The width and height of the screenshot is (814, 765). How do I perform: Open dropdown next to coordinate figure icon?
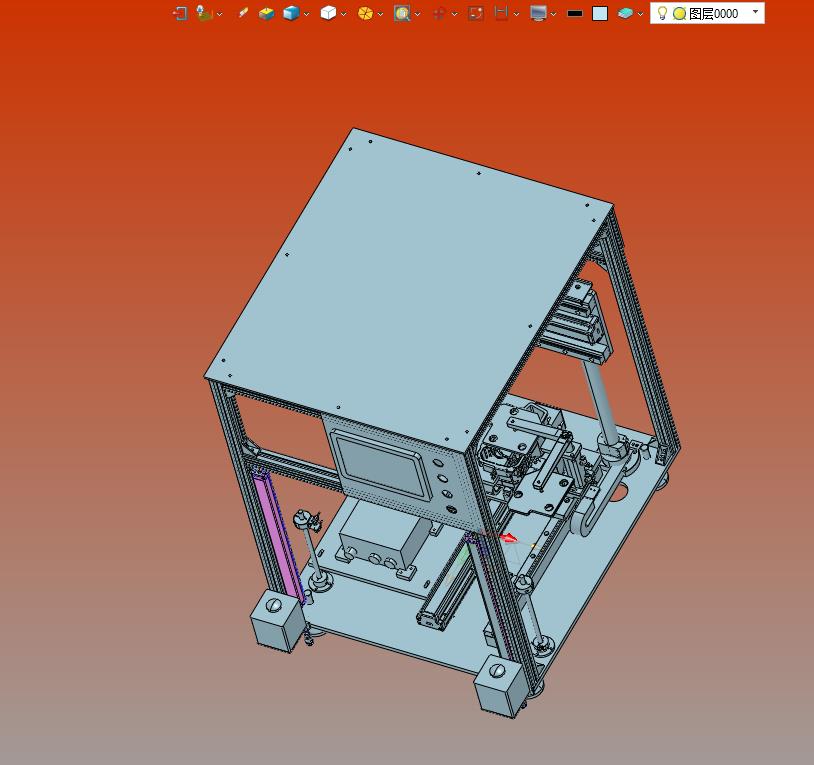[220, 14]
